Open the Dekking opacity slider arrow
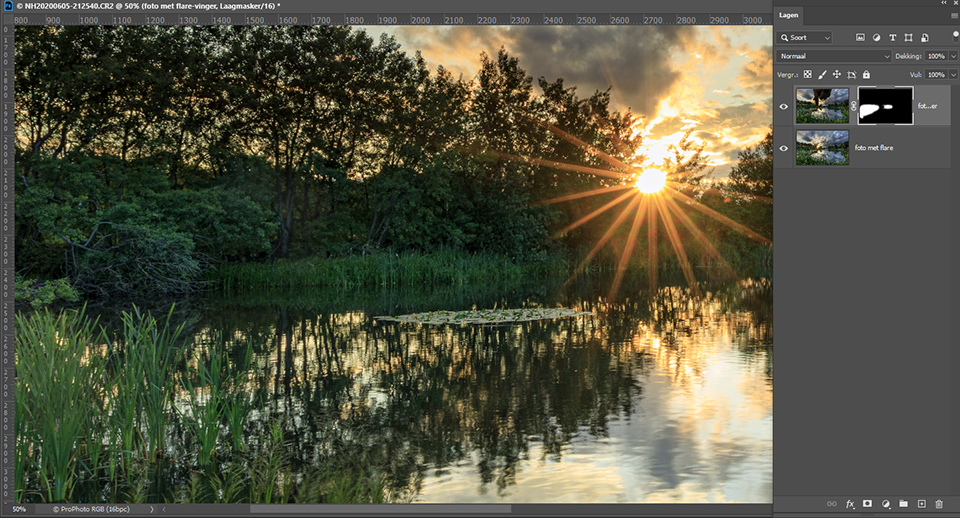 (x=953, y=56)
